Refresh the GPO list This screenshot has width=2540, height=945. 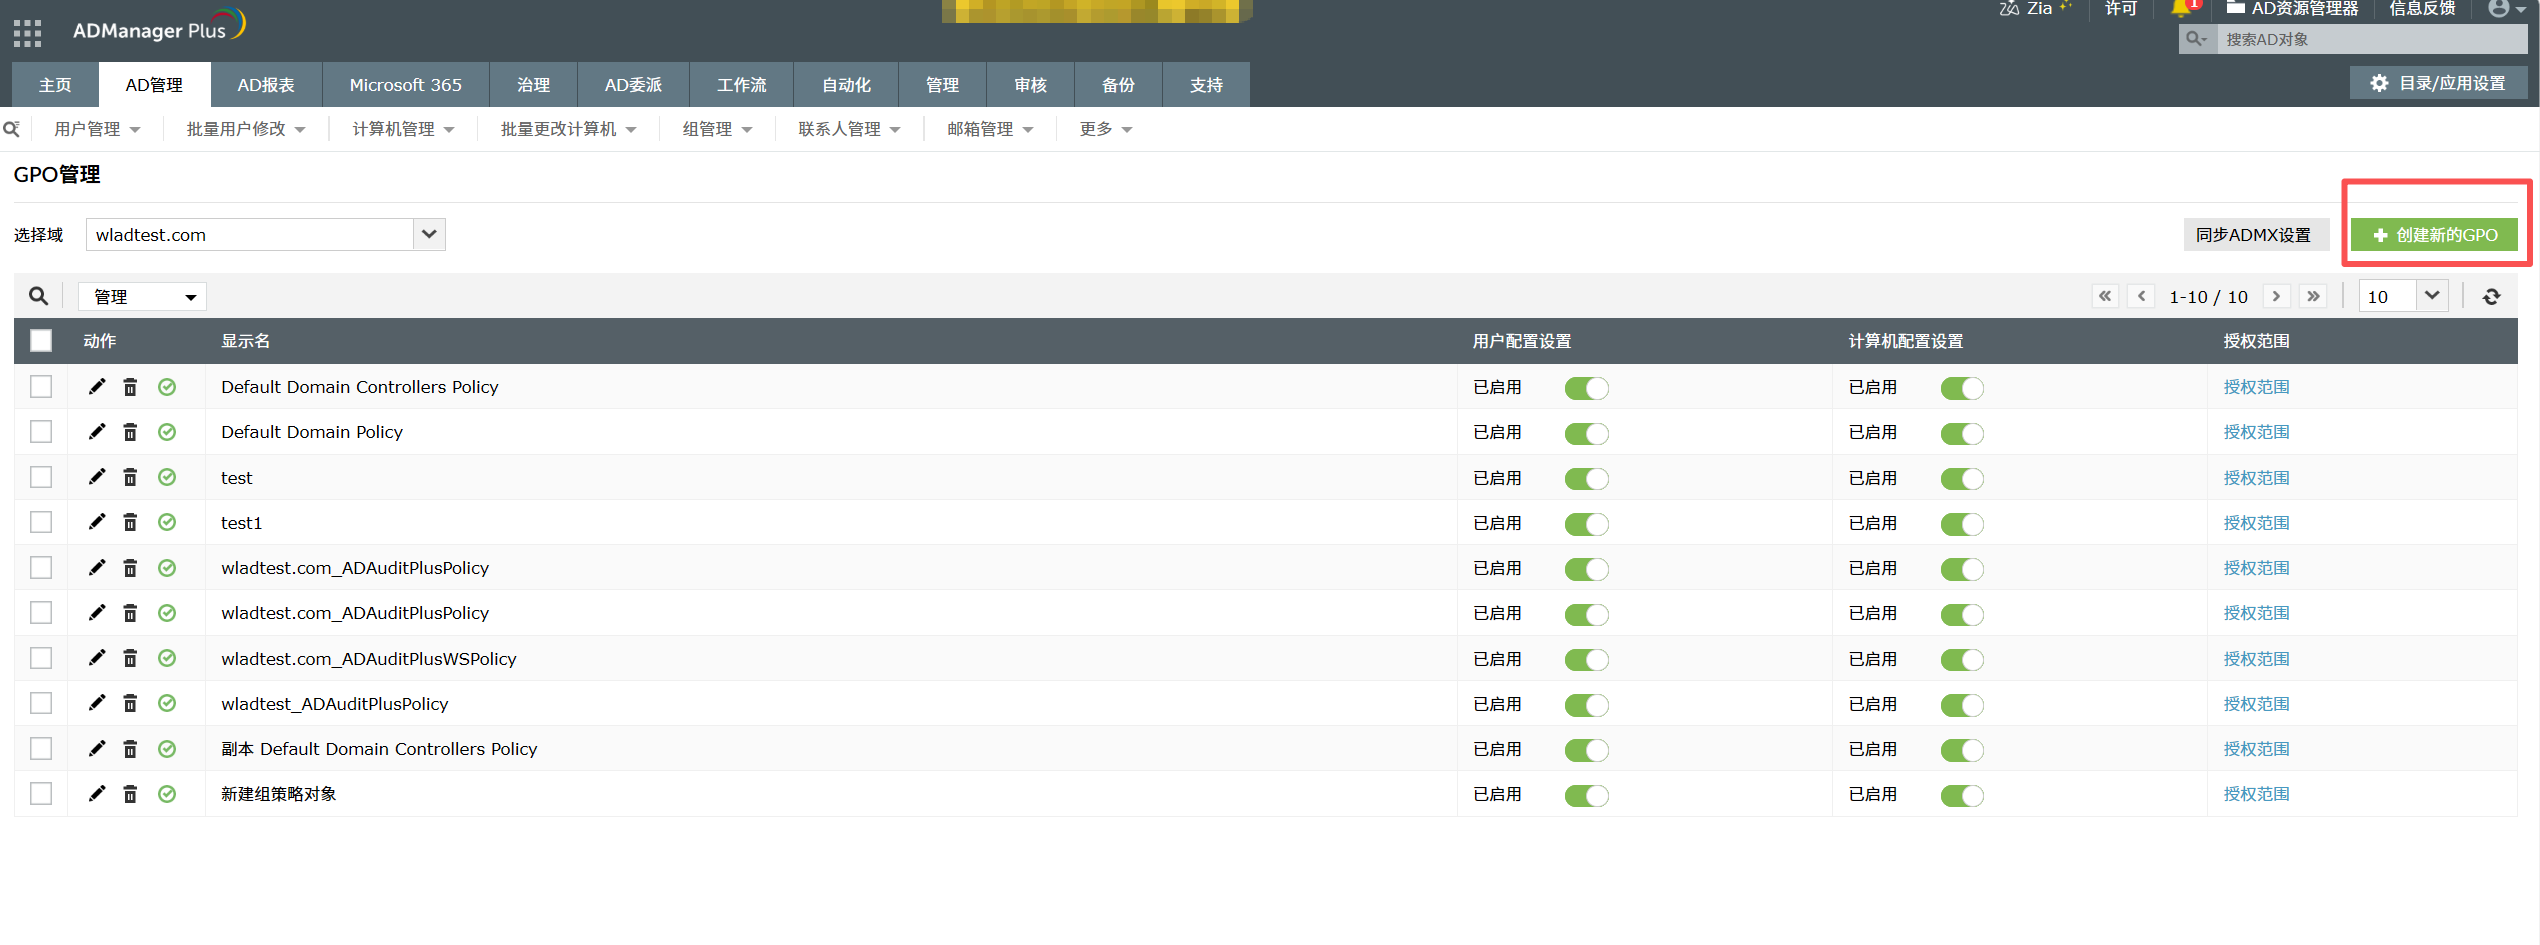click(2492, 296)
